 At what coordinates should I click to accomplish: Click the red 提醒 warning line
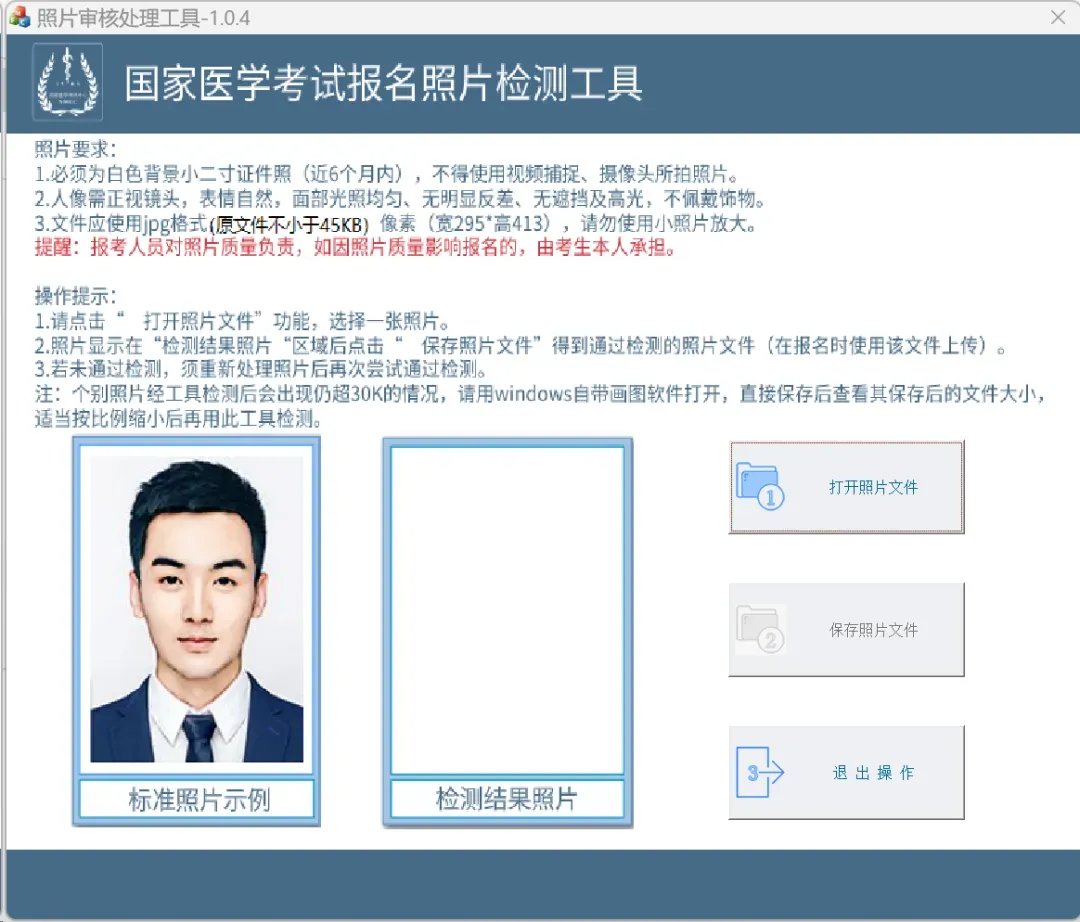355,247
